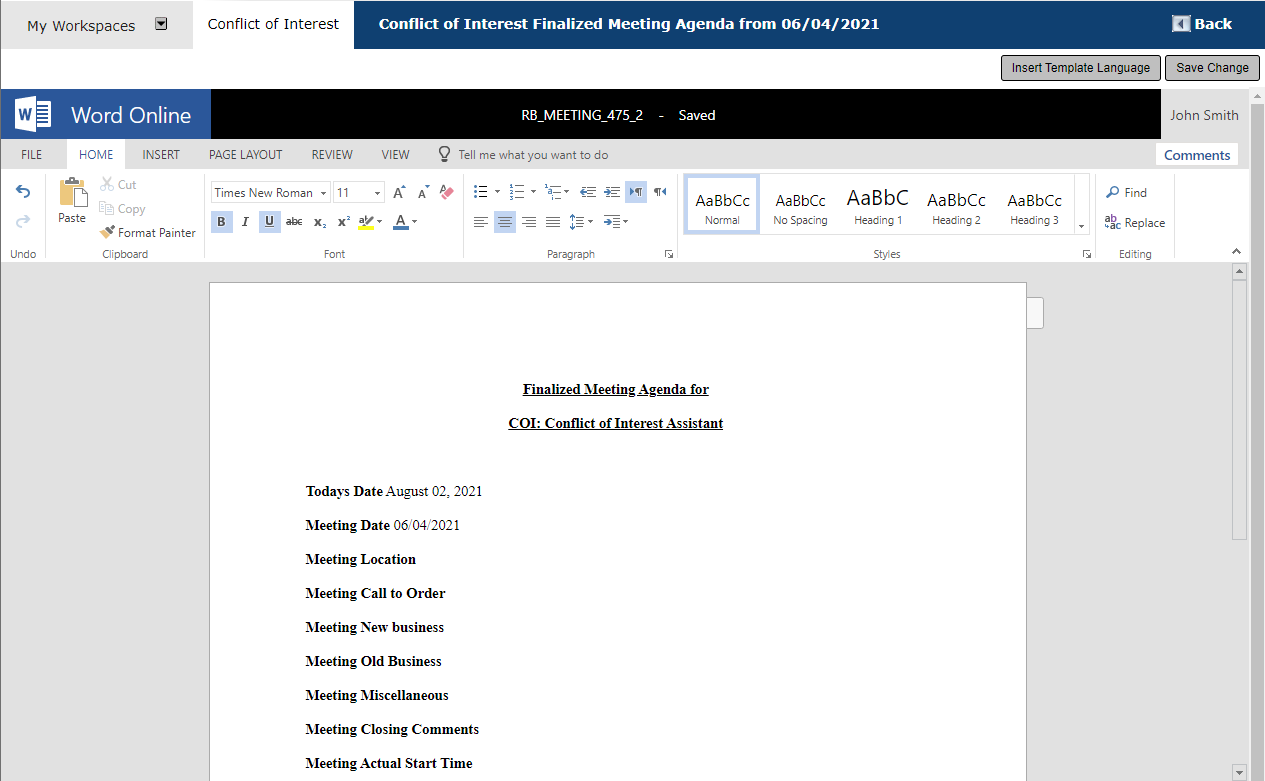Open text highlight color dropdown
The height and width of the screenshot is (781, 1265).
380,222
